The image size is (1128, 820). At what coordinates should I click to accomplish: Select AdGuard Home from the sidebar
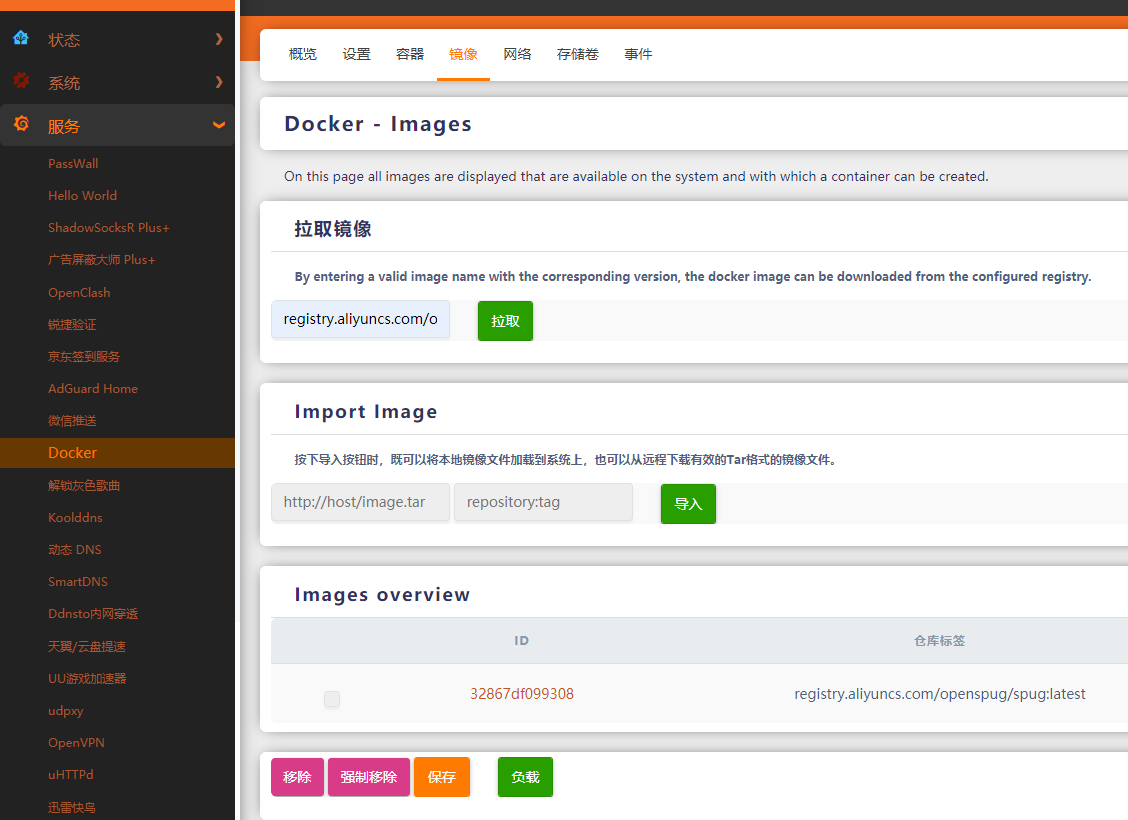click(x=93, y=388)
